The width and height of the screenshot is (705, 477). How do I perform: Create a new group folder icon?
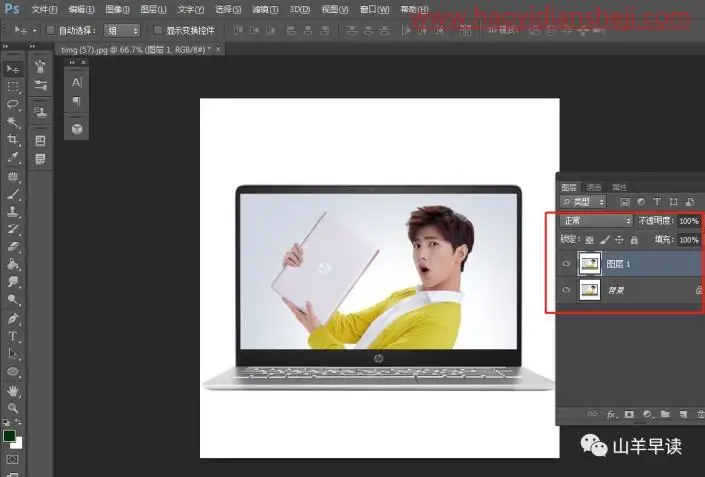click(665, 414)
